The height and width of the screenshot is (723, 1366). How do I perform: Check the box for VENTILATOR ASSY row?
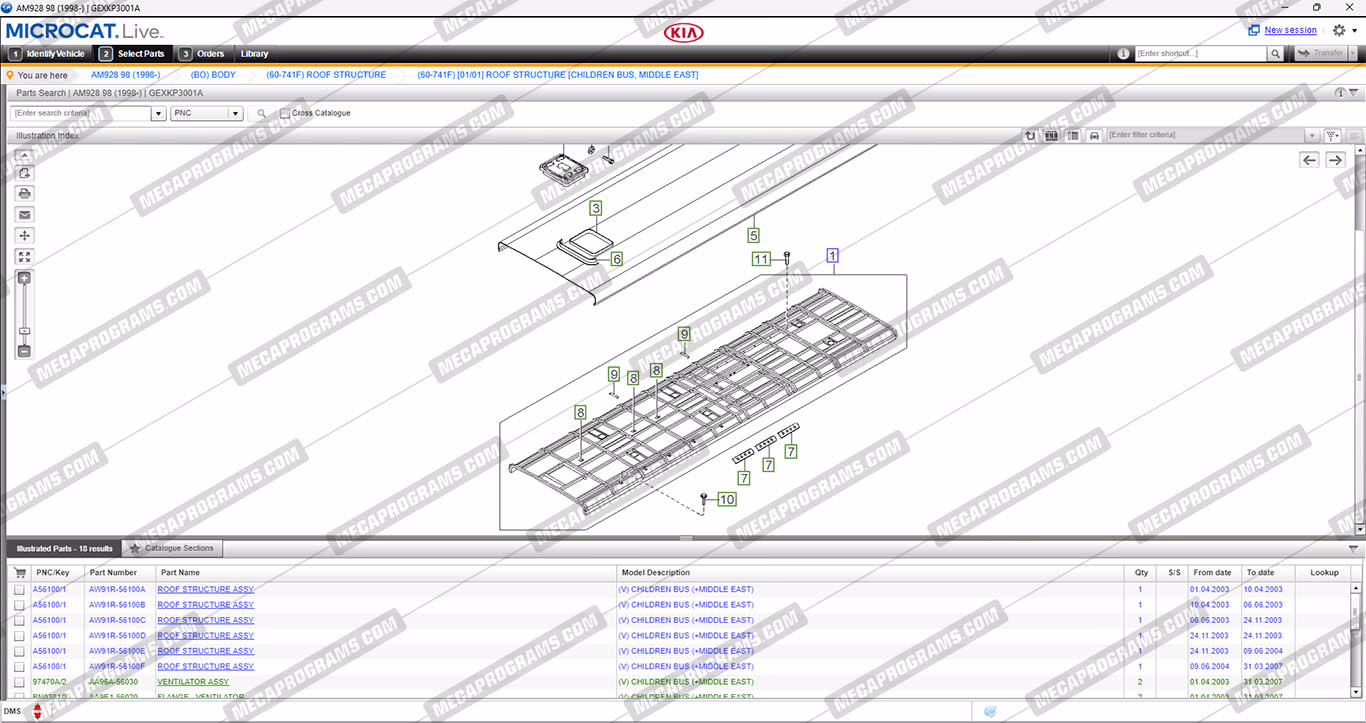tap(20, 682)
